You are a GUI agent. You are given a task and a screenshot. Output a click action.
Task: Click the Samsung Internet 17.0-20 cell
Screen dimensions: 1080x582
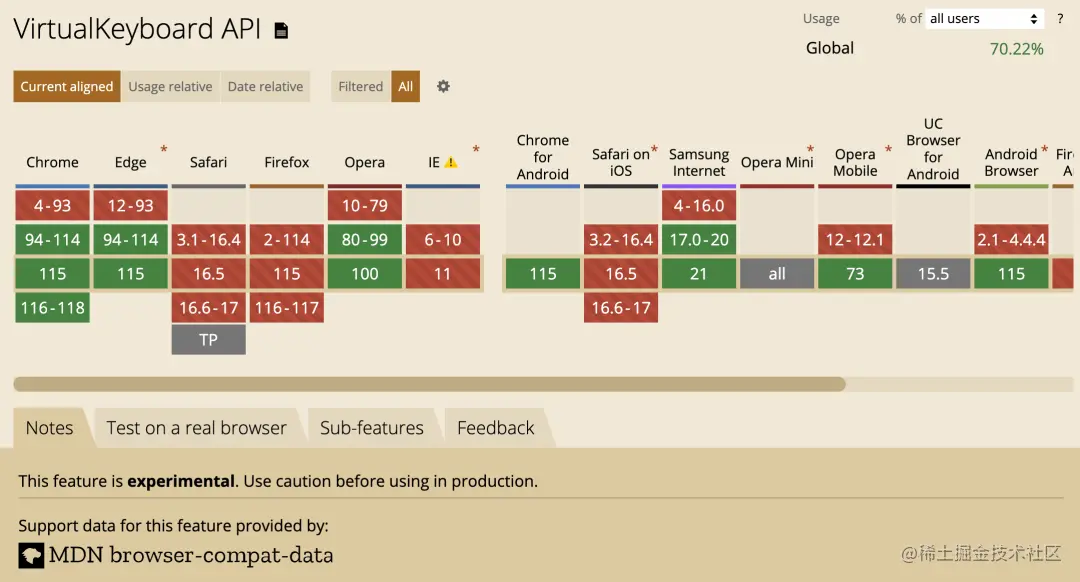[699, 240]
